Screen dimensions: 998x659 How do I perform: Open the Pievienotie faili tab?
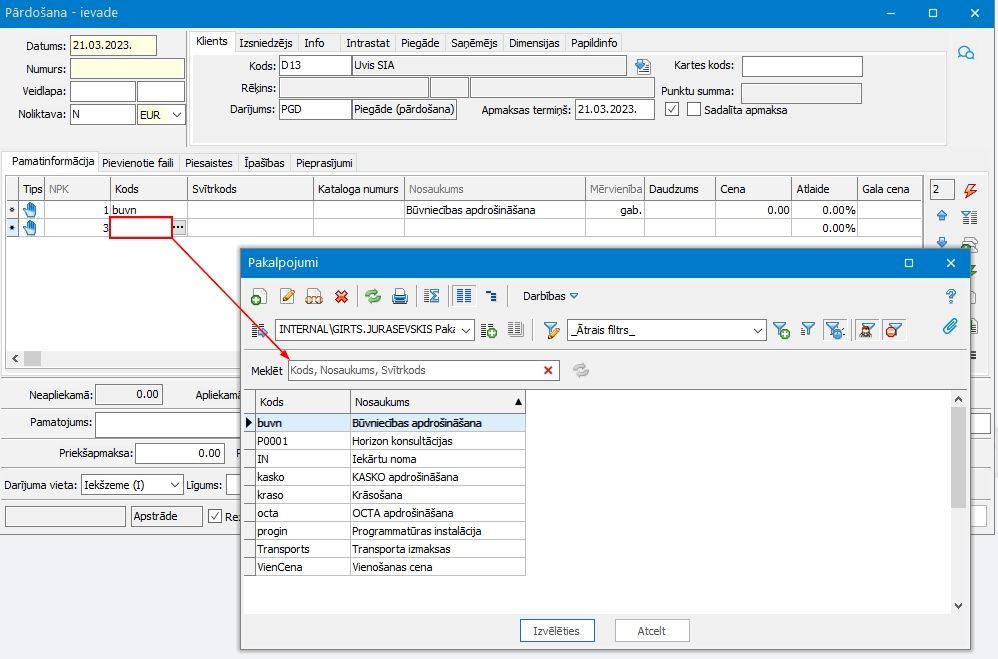[x=137, y=163]
